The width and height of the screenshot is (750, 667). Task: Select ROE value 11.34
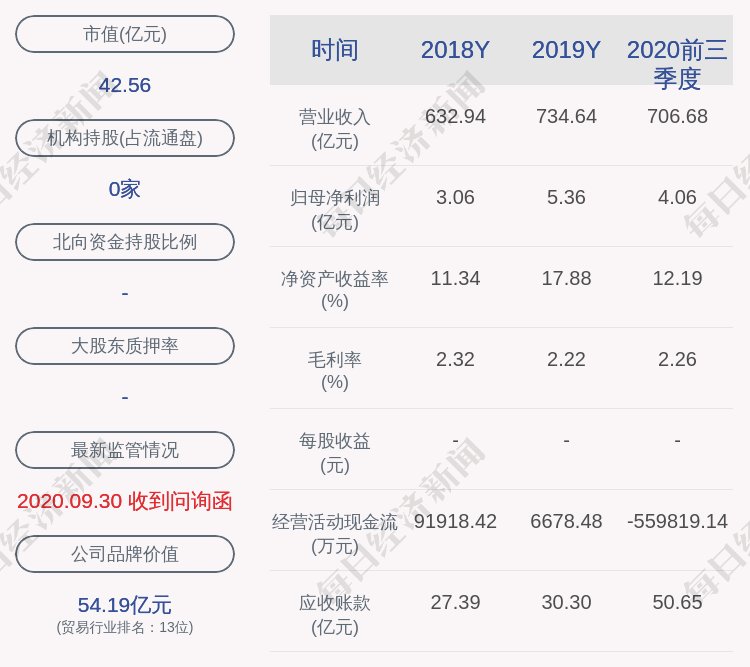[455, 278]
